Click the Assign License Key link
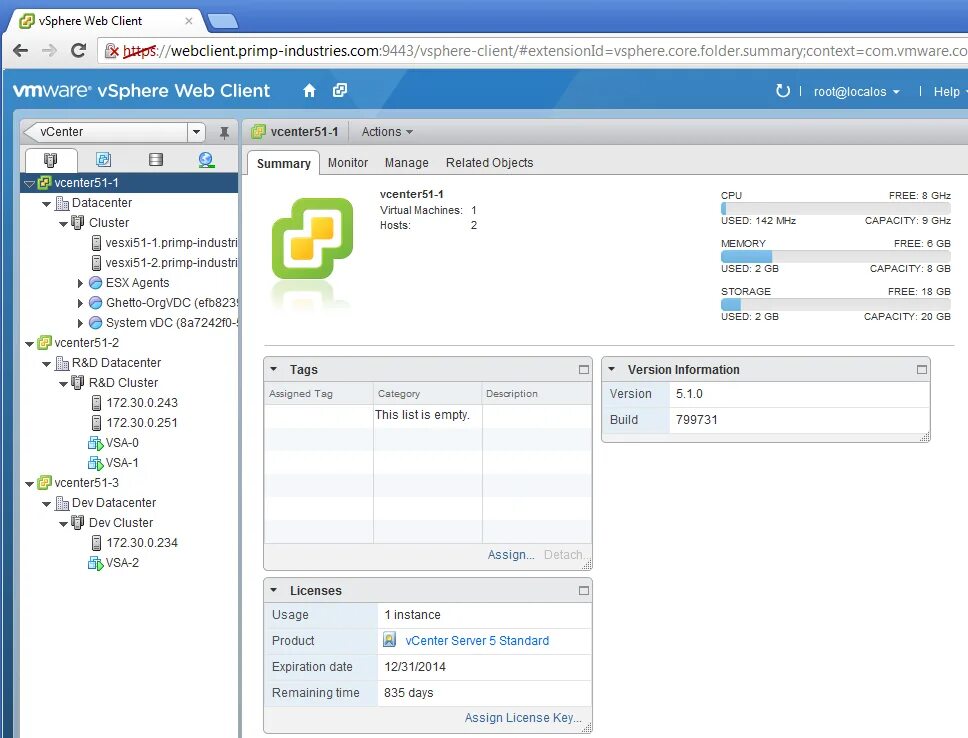This screenshot has height=738, width=968. tap(523, 717)
